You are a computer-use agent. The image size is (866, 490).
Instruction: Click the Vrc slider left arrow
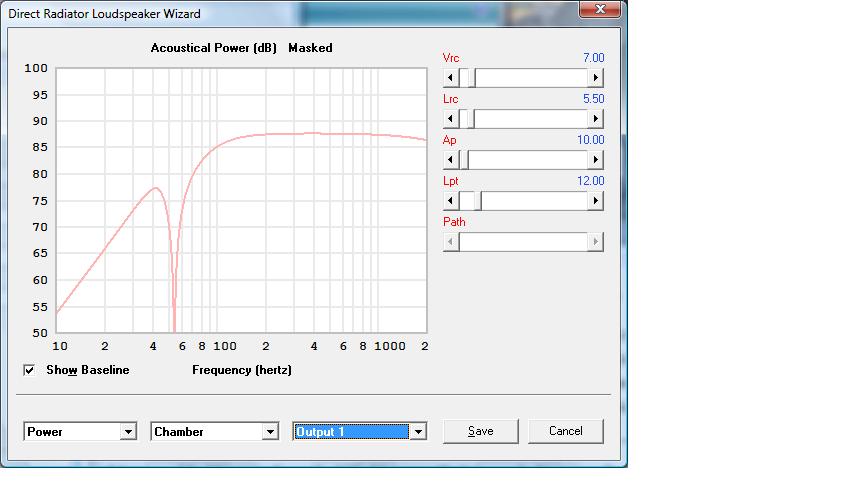coord(451,78)
